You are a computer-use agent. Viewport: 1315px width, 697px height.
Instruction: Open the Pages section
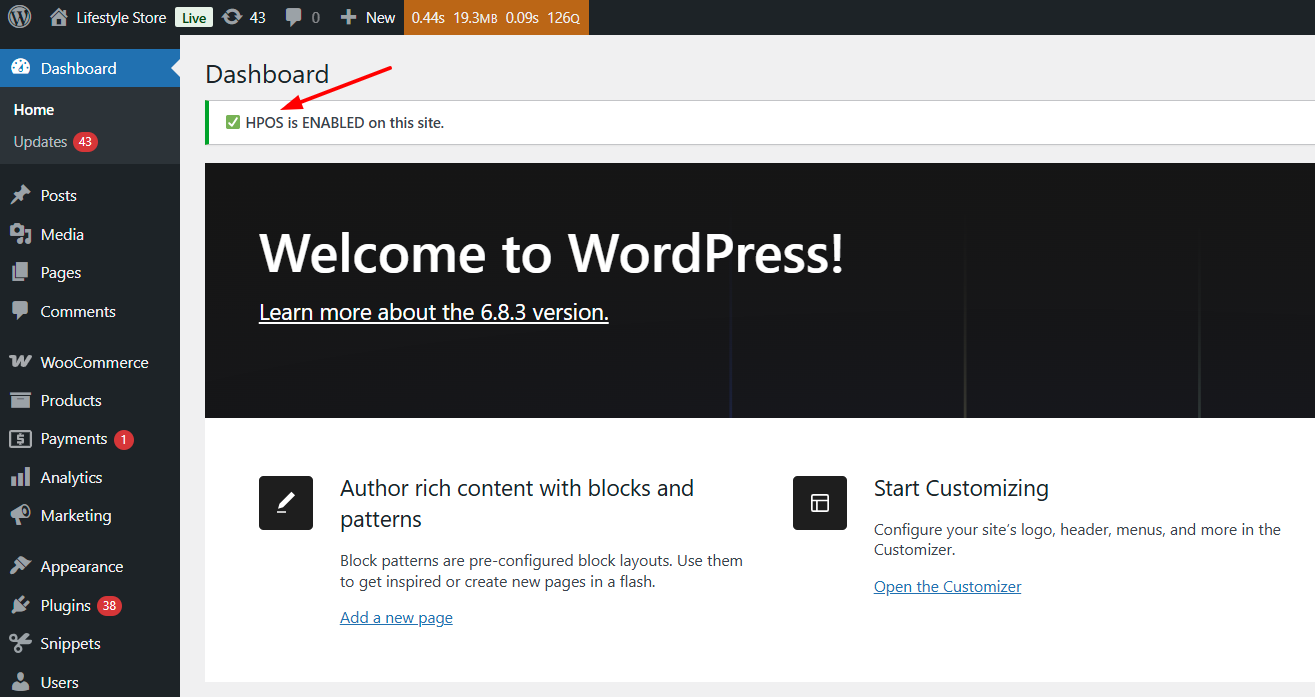60,272
